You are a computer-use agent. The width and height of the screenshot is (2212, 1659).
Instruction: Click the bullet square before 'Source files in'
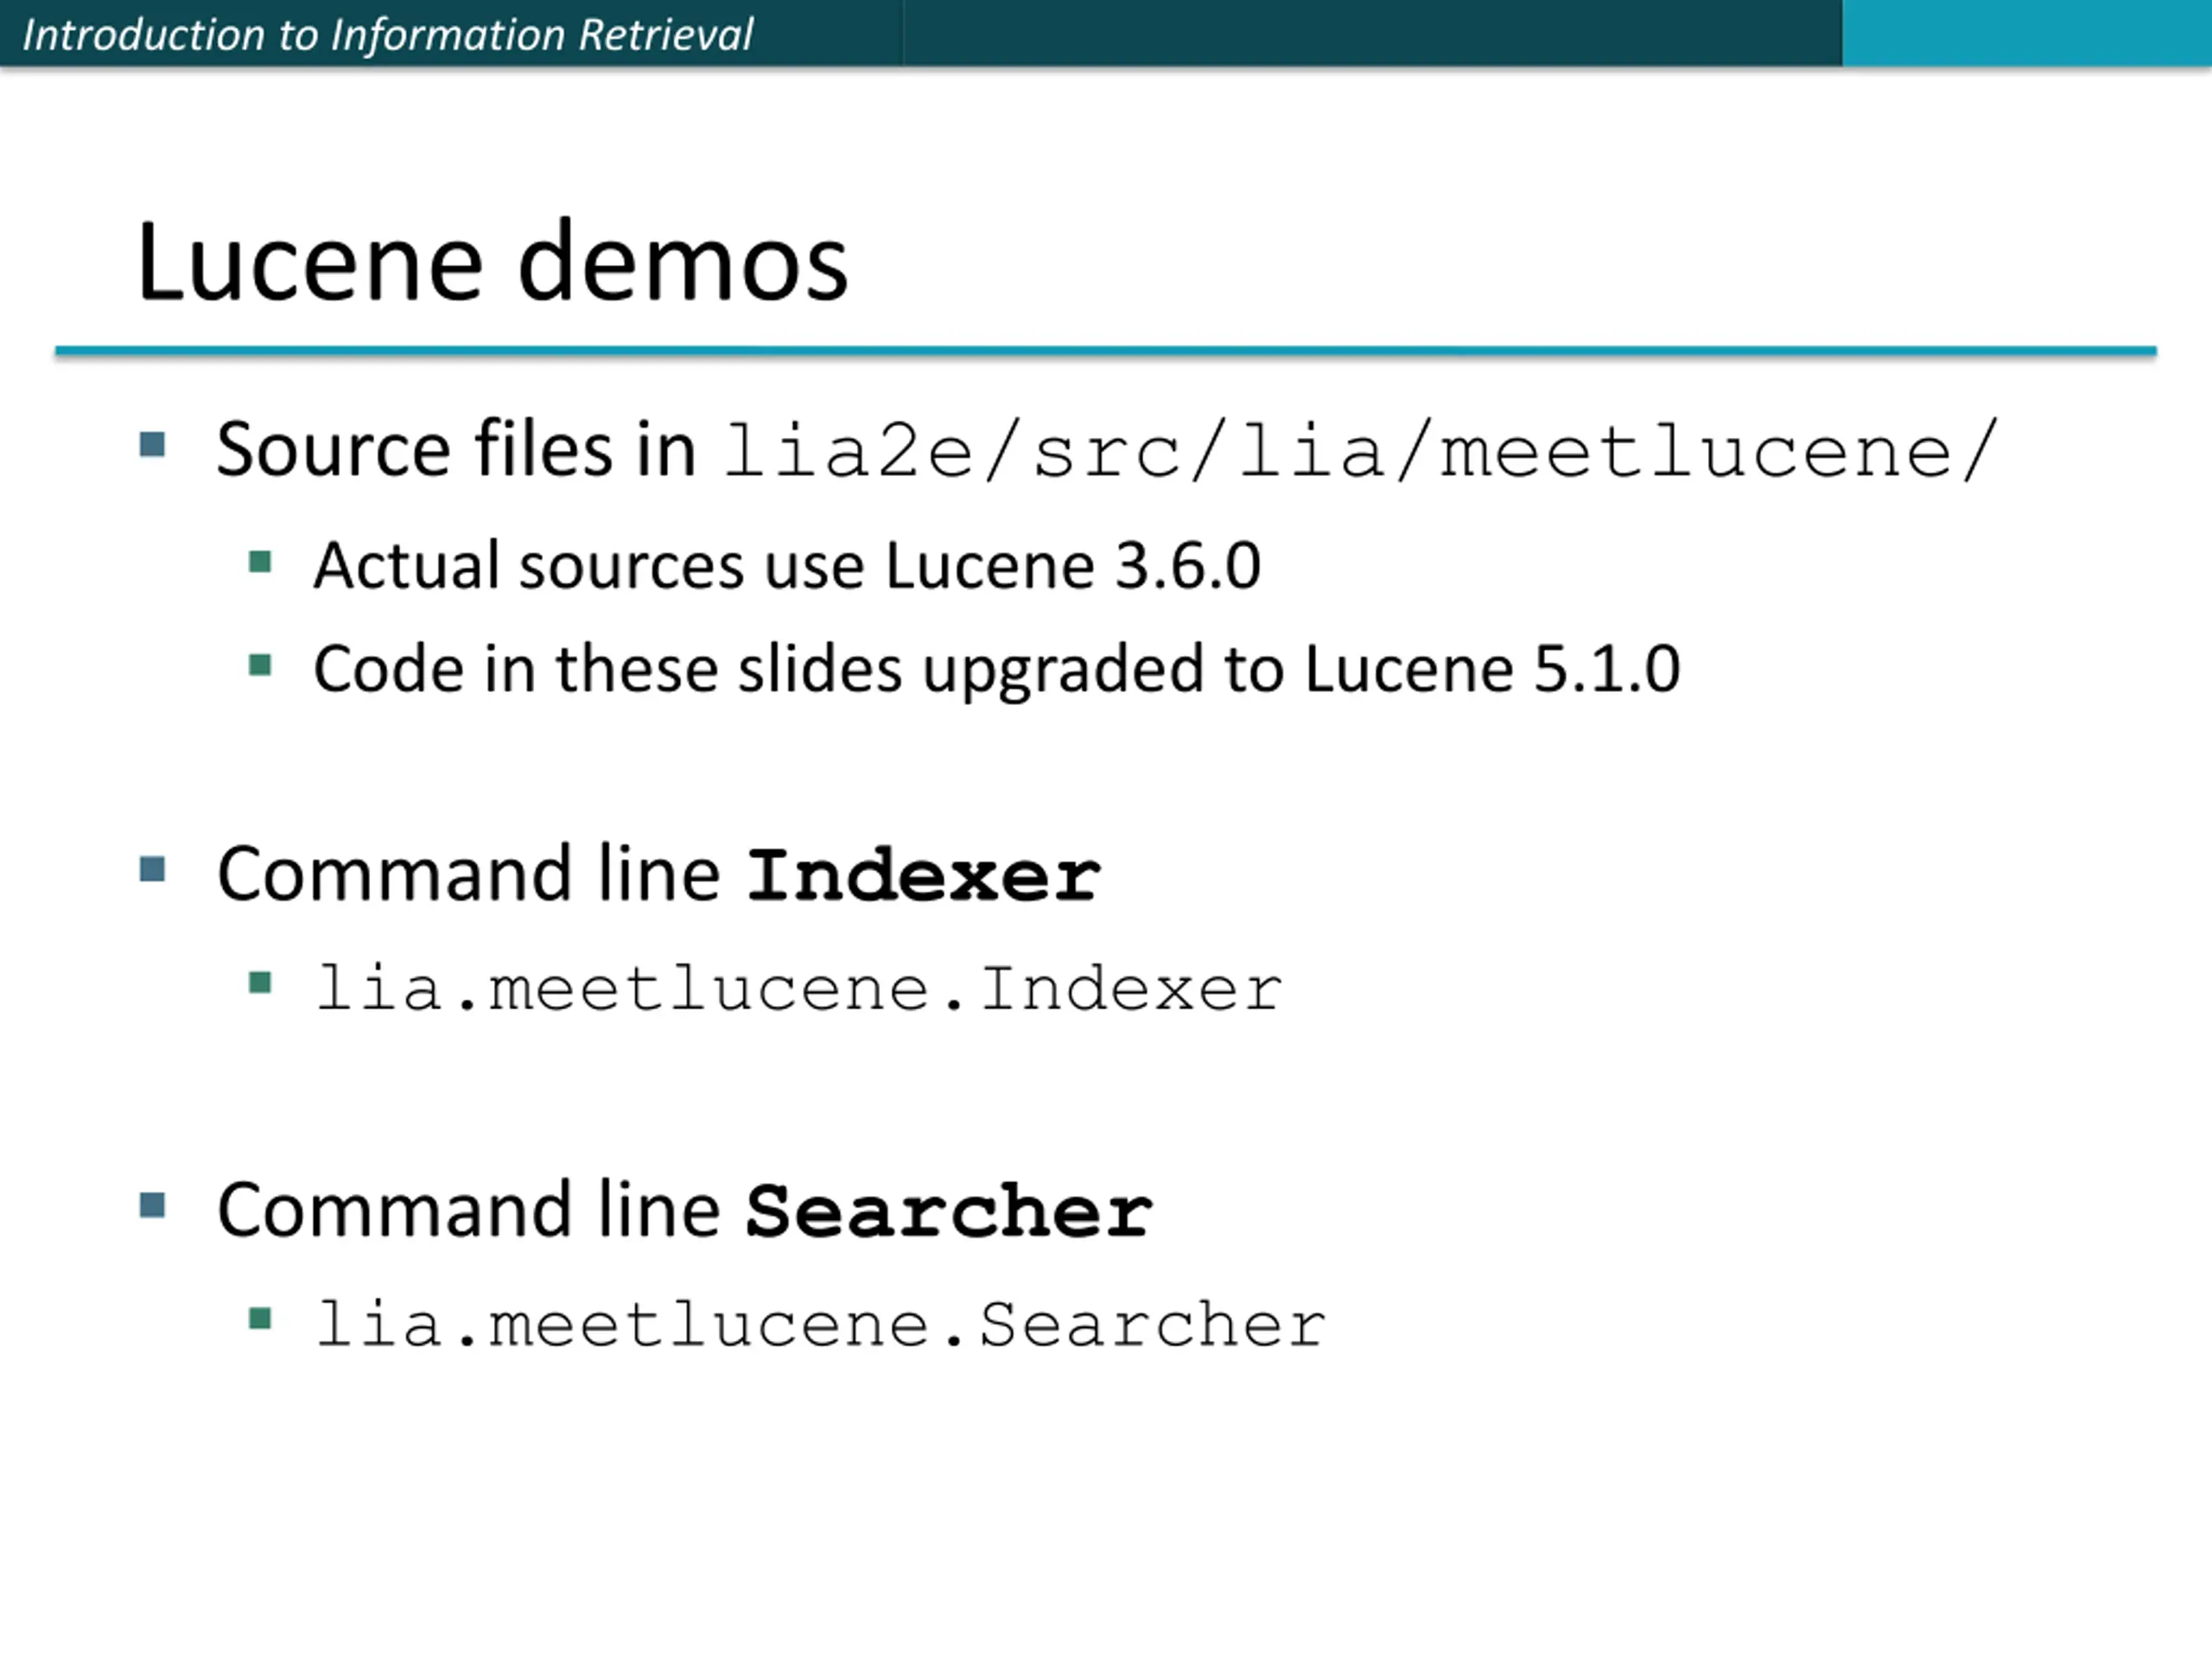tap(152, 444)
